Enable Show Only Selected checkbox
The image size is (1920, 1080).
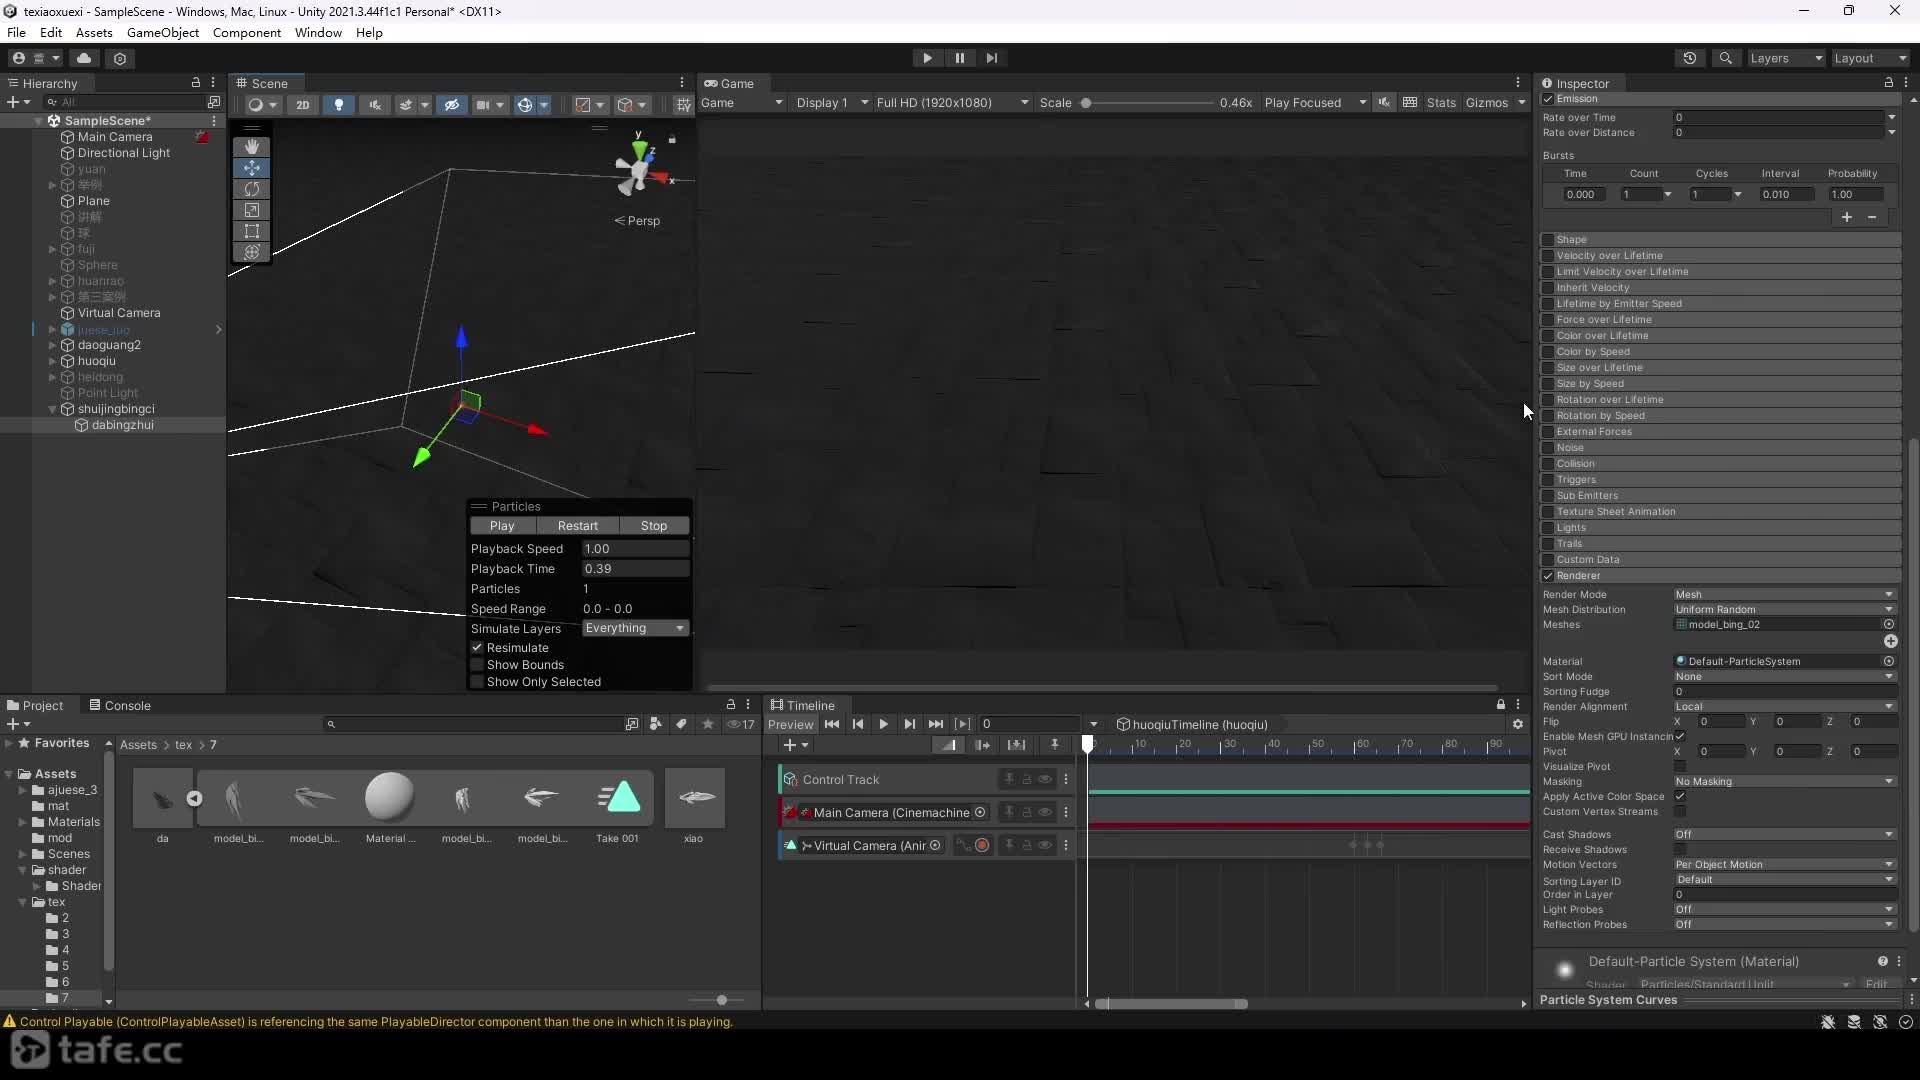point(478,682)
